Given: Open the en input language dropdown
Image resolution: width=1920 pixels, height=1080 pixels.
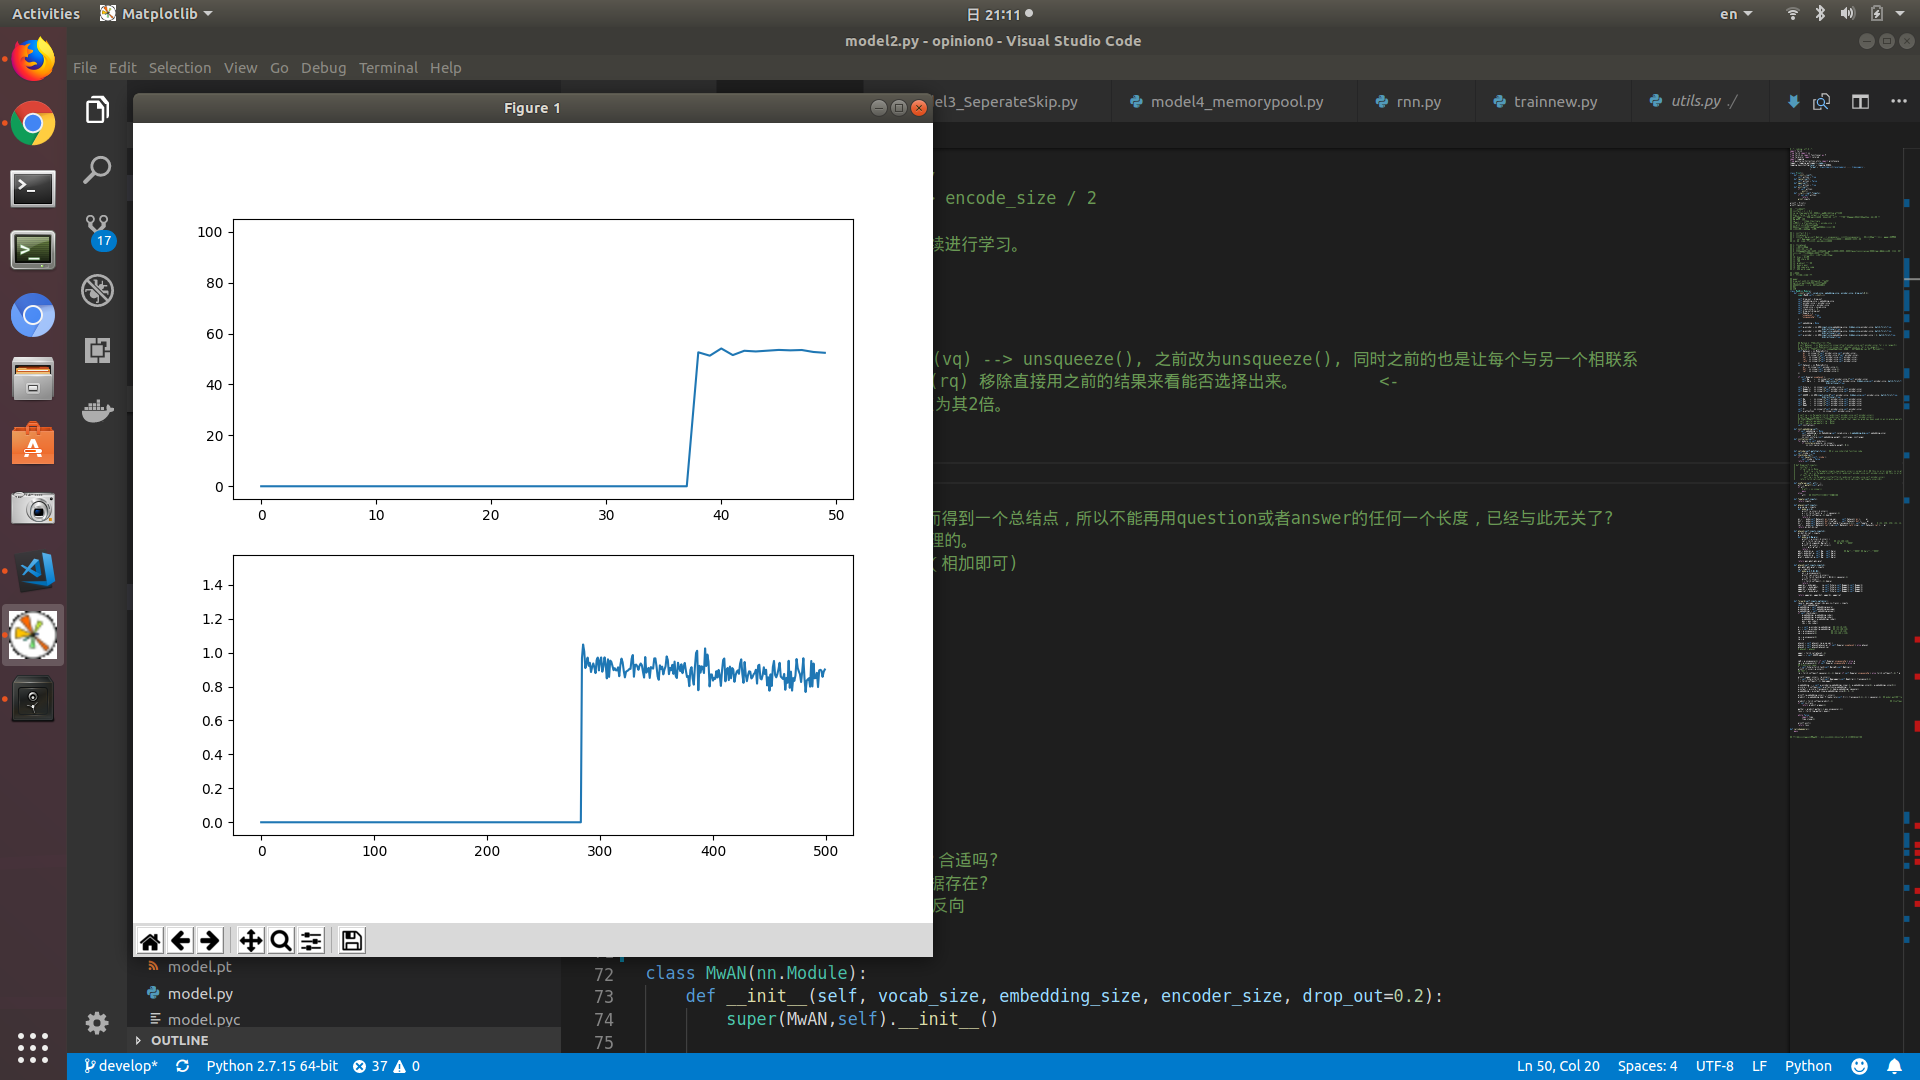Looking at the screenshot, I should click(1736, 14).
